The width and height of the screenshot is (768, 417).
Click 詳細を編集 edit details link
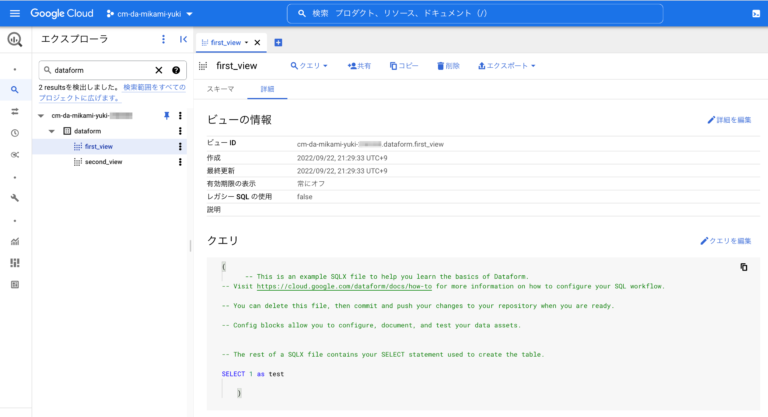729,120
